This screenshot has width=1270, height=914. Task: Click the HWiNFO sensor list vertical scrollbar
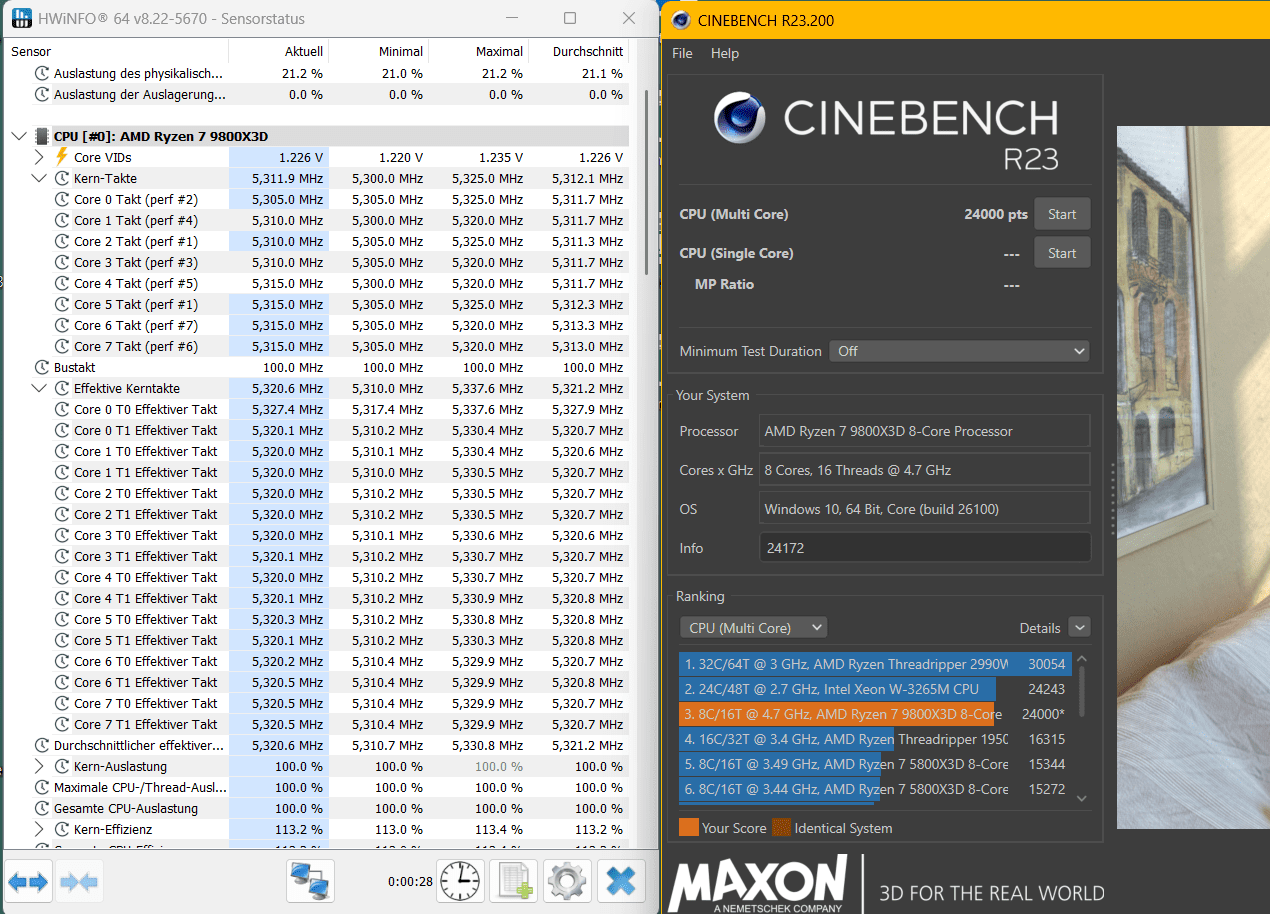tap(646, 180)
